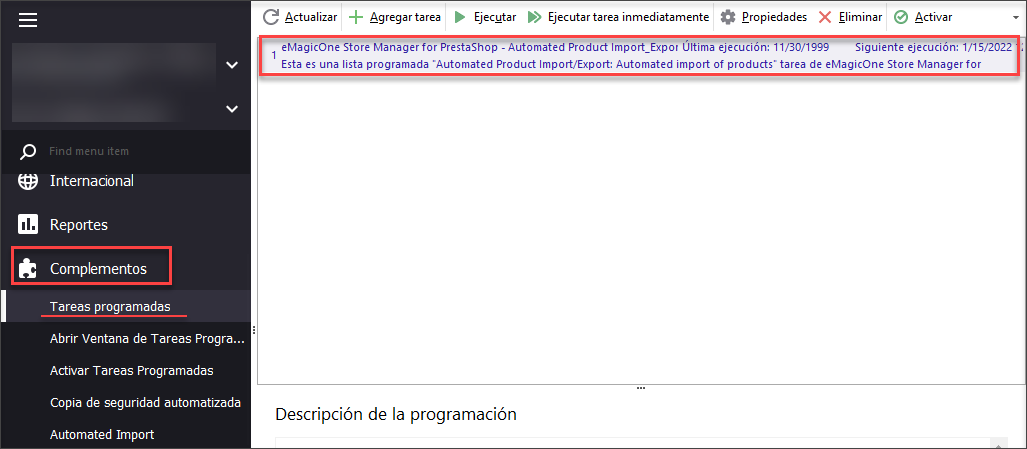1027x449 pixels.
Task: Click the Ejecutar play icon
Action: click(460, 17)
